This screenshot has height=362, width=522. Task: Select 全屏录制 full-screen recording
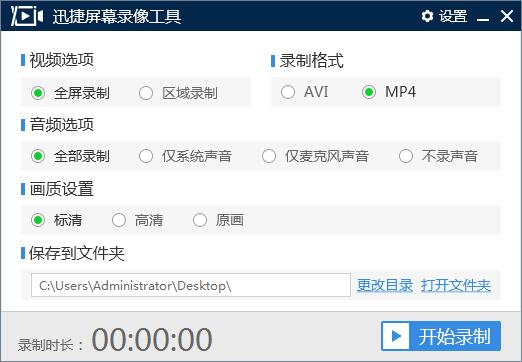(70, 93)
